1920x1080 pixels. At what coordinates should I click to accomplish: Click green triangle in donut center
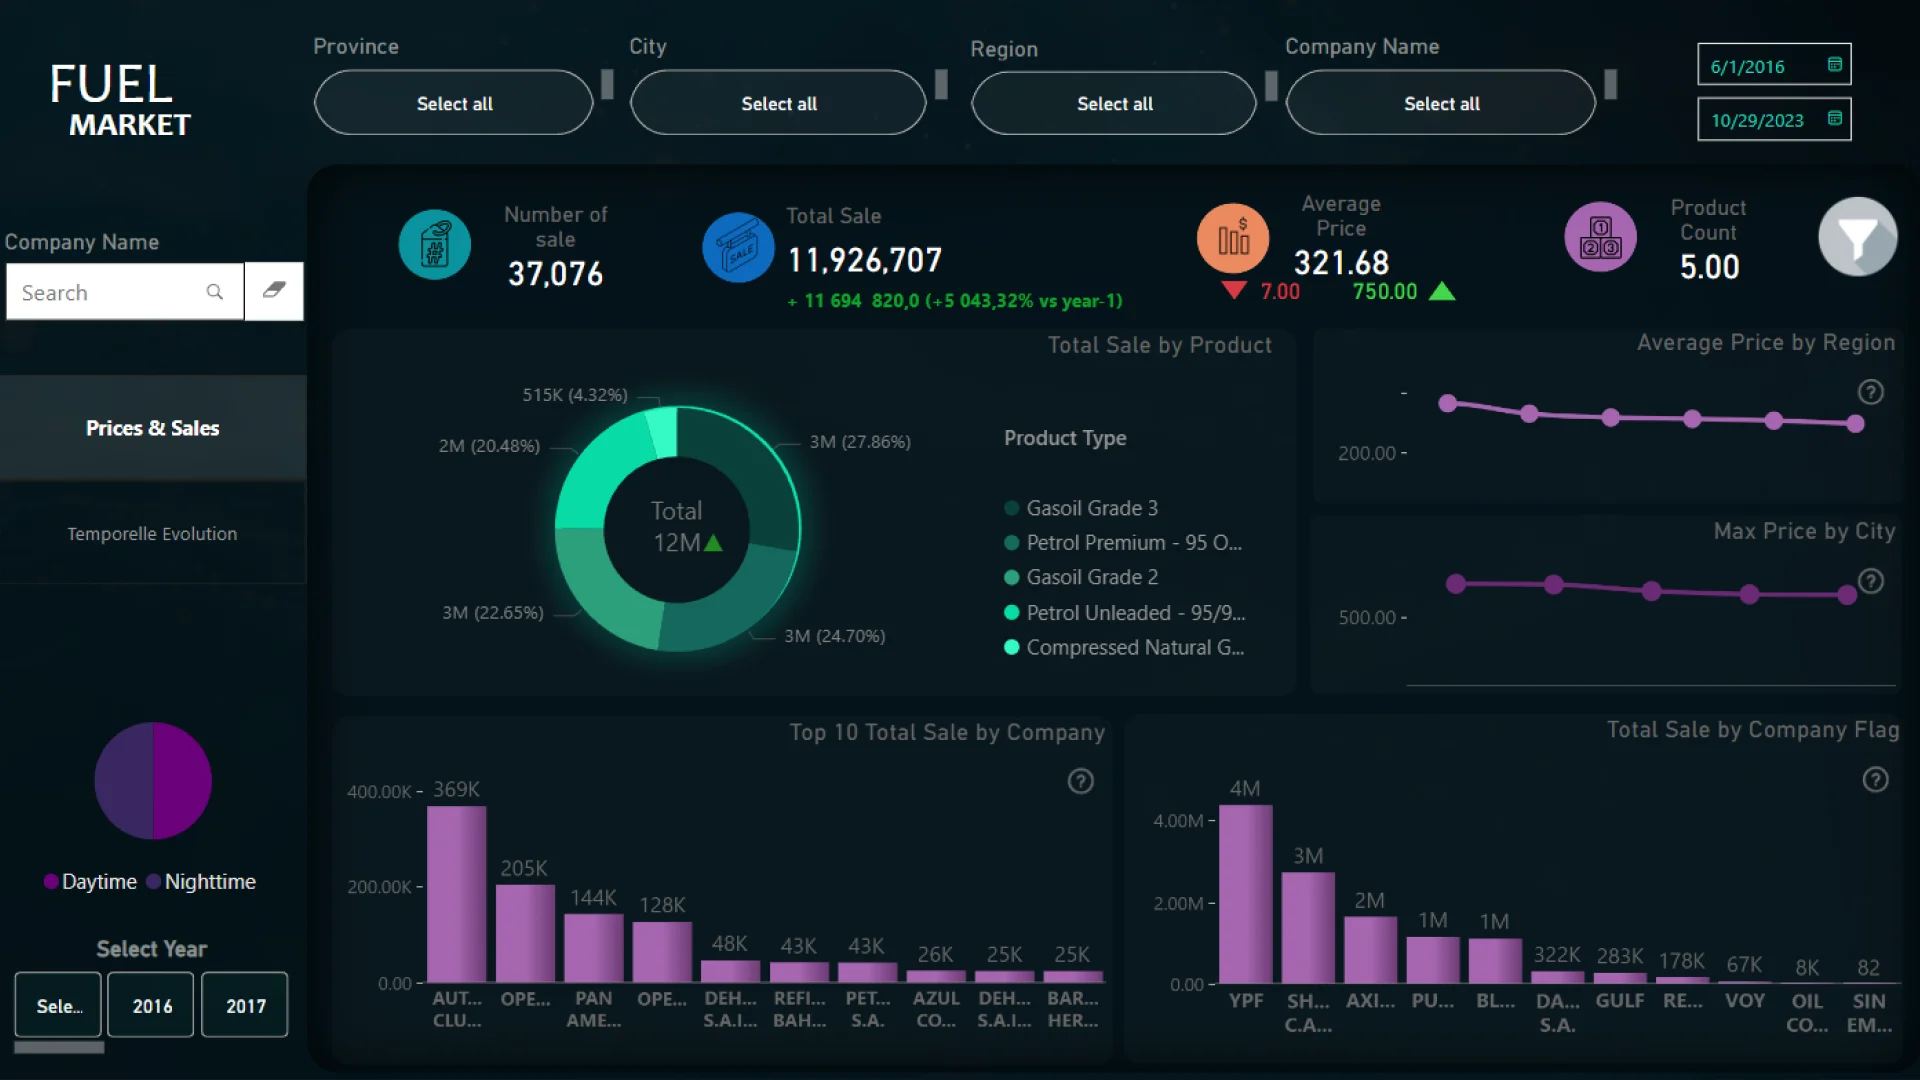click(x=713, y=543)
